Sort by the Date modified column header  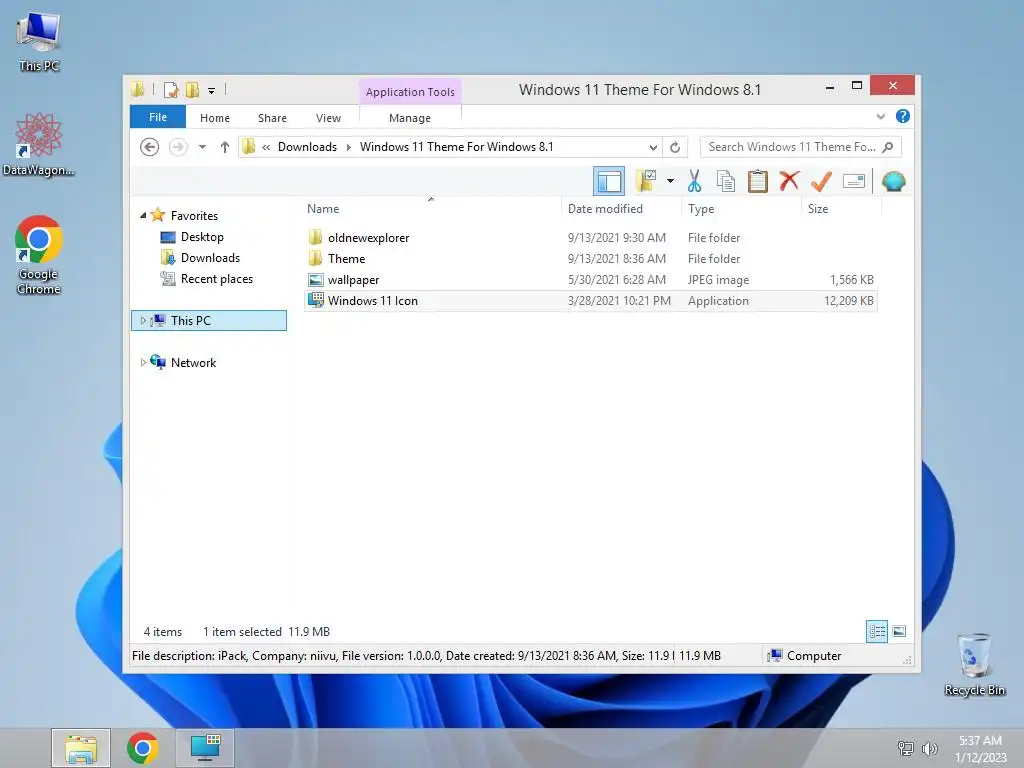pyautogui.click(x=605, y=209)
